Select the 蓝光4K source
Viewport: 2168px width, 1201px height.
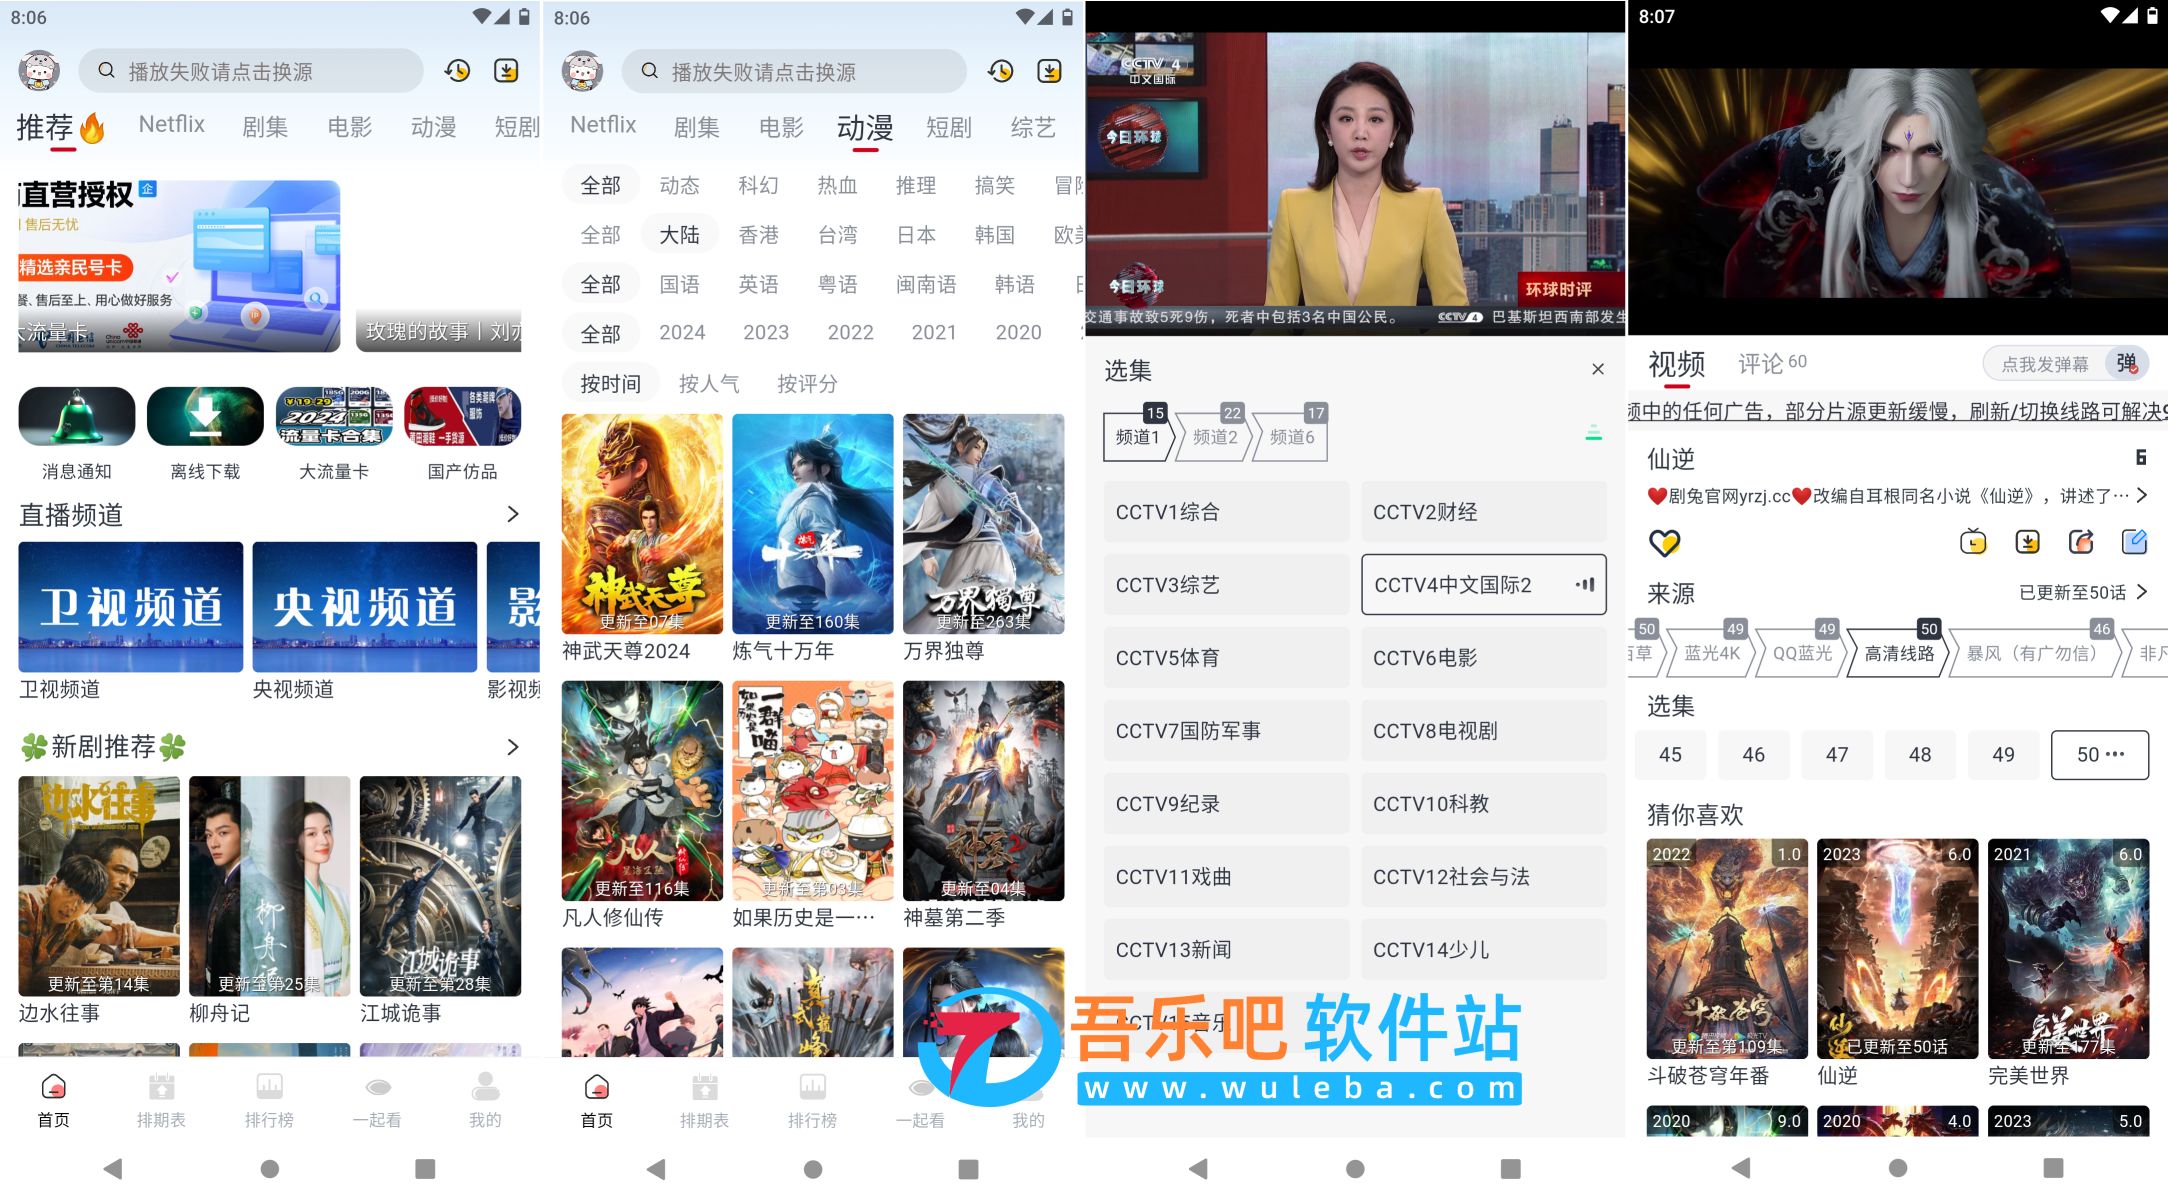(1712, 653)
